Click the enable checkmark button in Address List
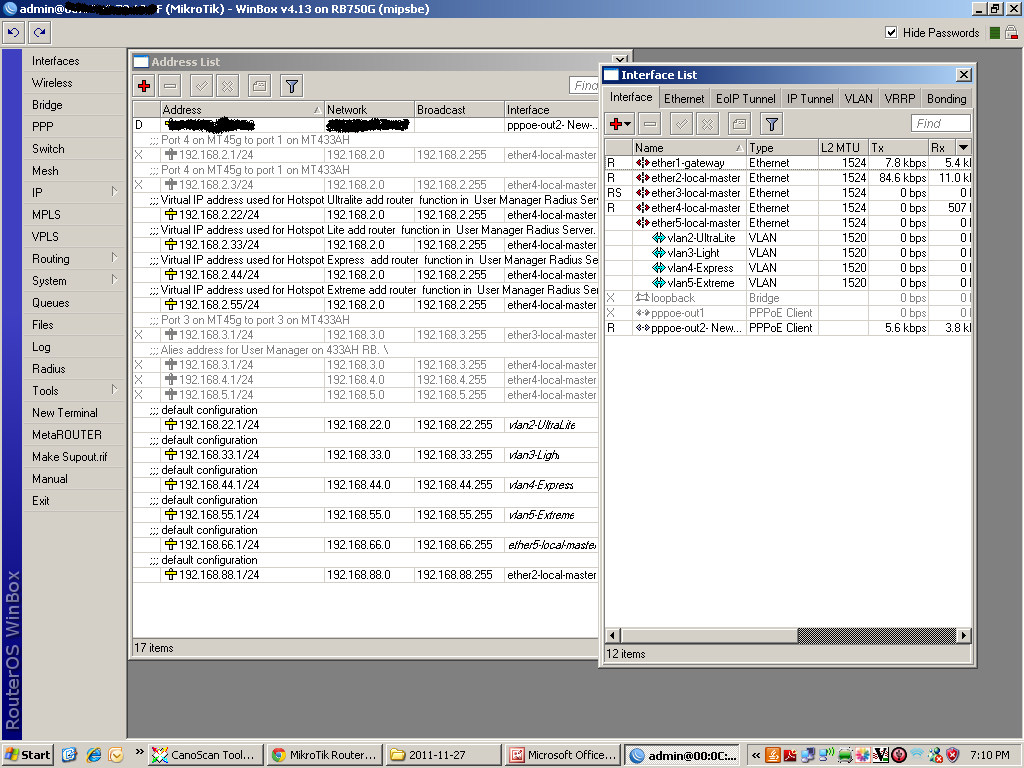Viewport: 1024px width, 768px height. click(x=202, y=86)
